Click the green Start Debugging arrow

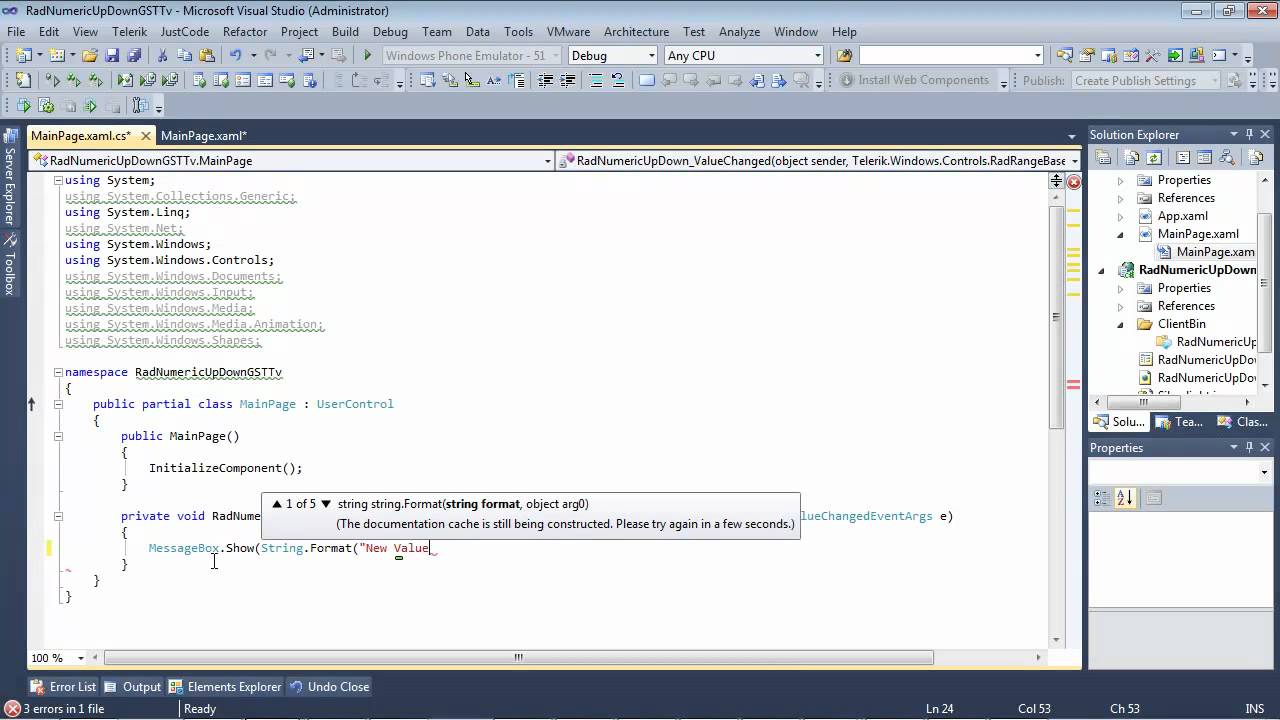(x=367, y=56)
